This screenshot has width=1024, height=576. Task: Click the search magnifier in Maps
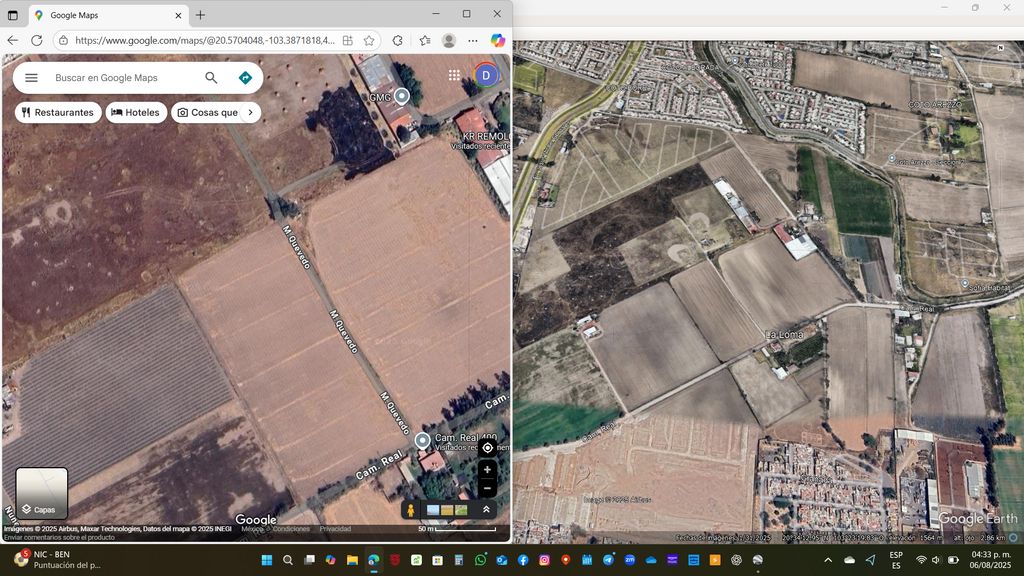(211, 78)
